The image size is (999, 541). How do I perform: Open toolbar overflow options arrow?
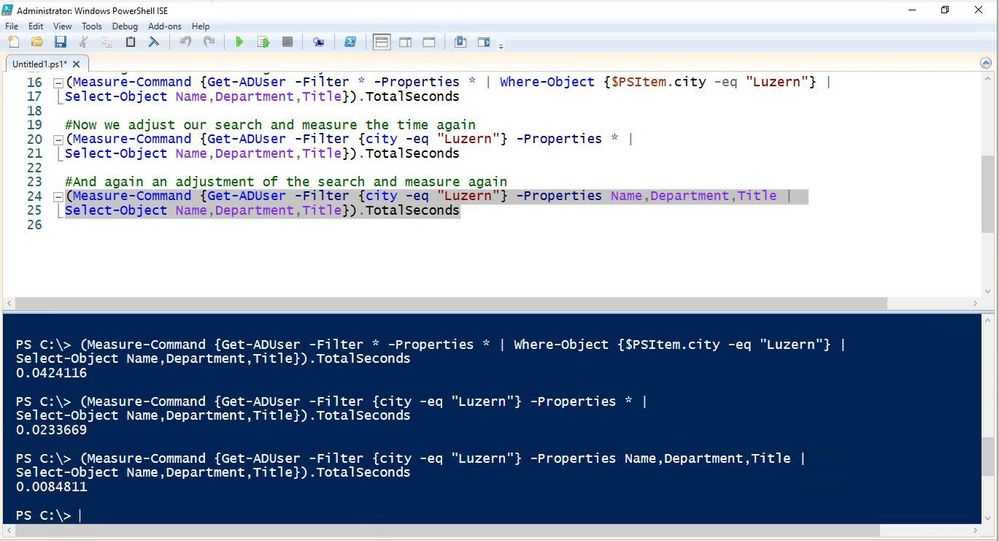pyautogui.click(x=501, y=46)
